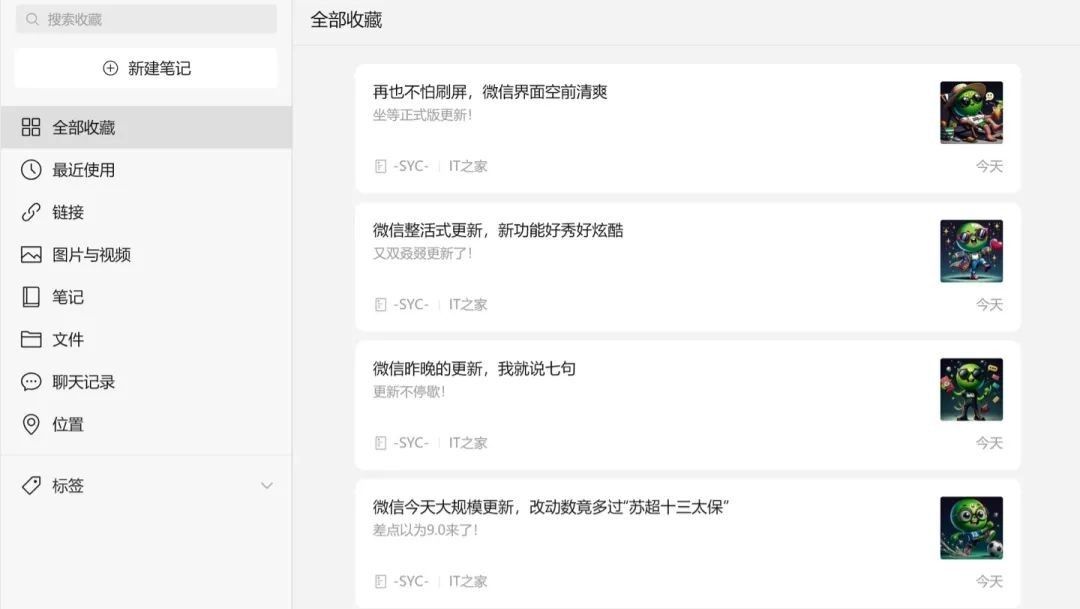Expand the 标签 section chevron
Image resolution: width=1080 pixels, height=609 pixels.
(266, 485)
